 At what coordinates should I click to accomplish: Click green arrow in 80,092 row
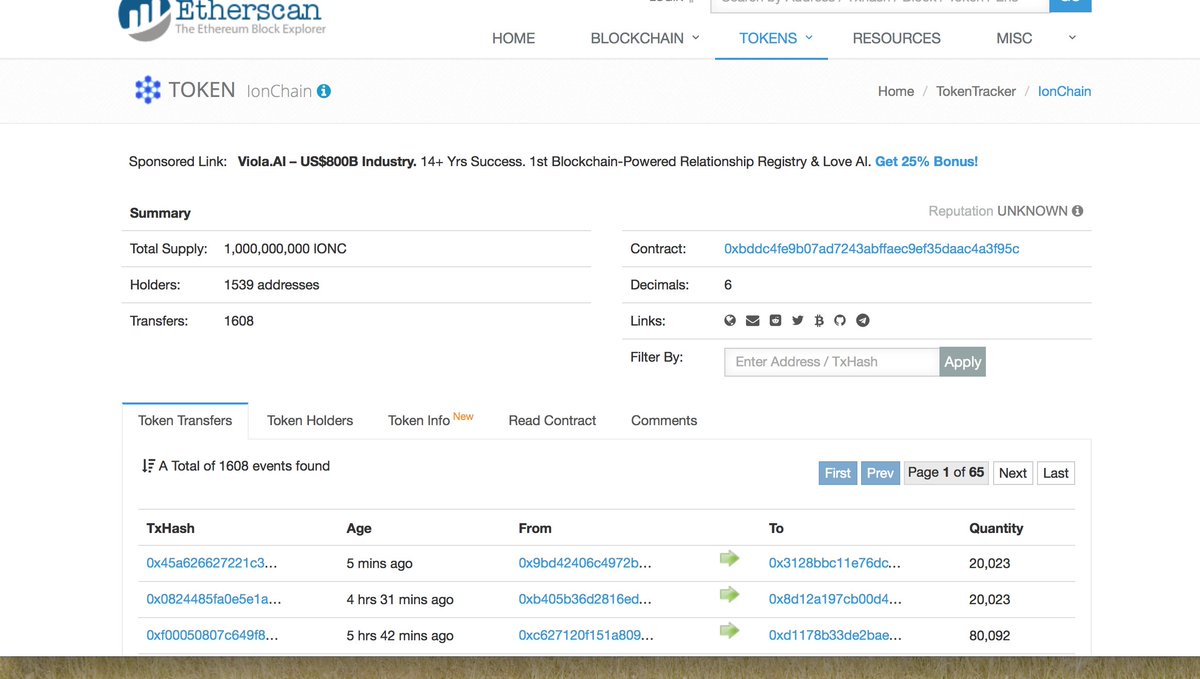tap(730, 630)
